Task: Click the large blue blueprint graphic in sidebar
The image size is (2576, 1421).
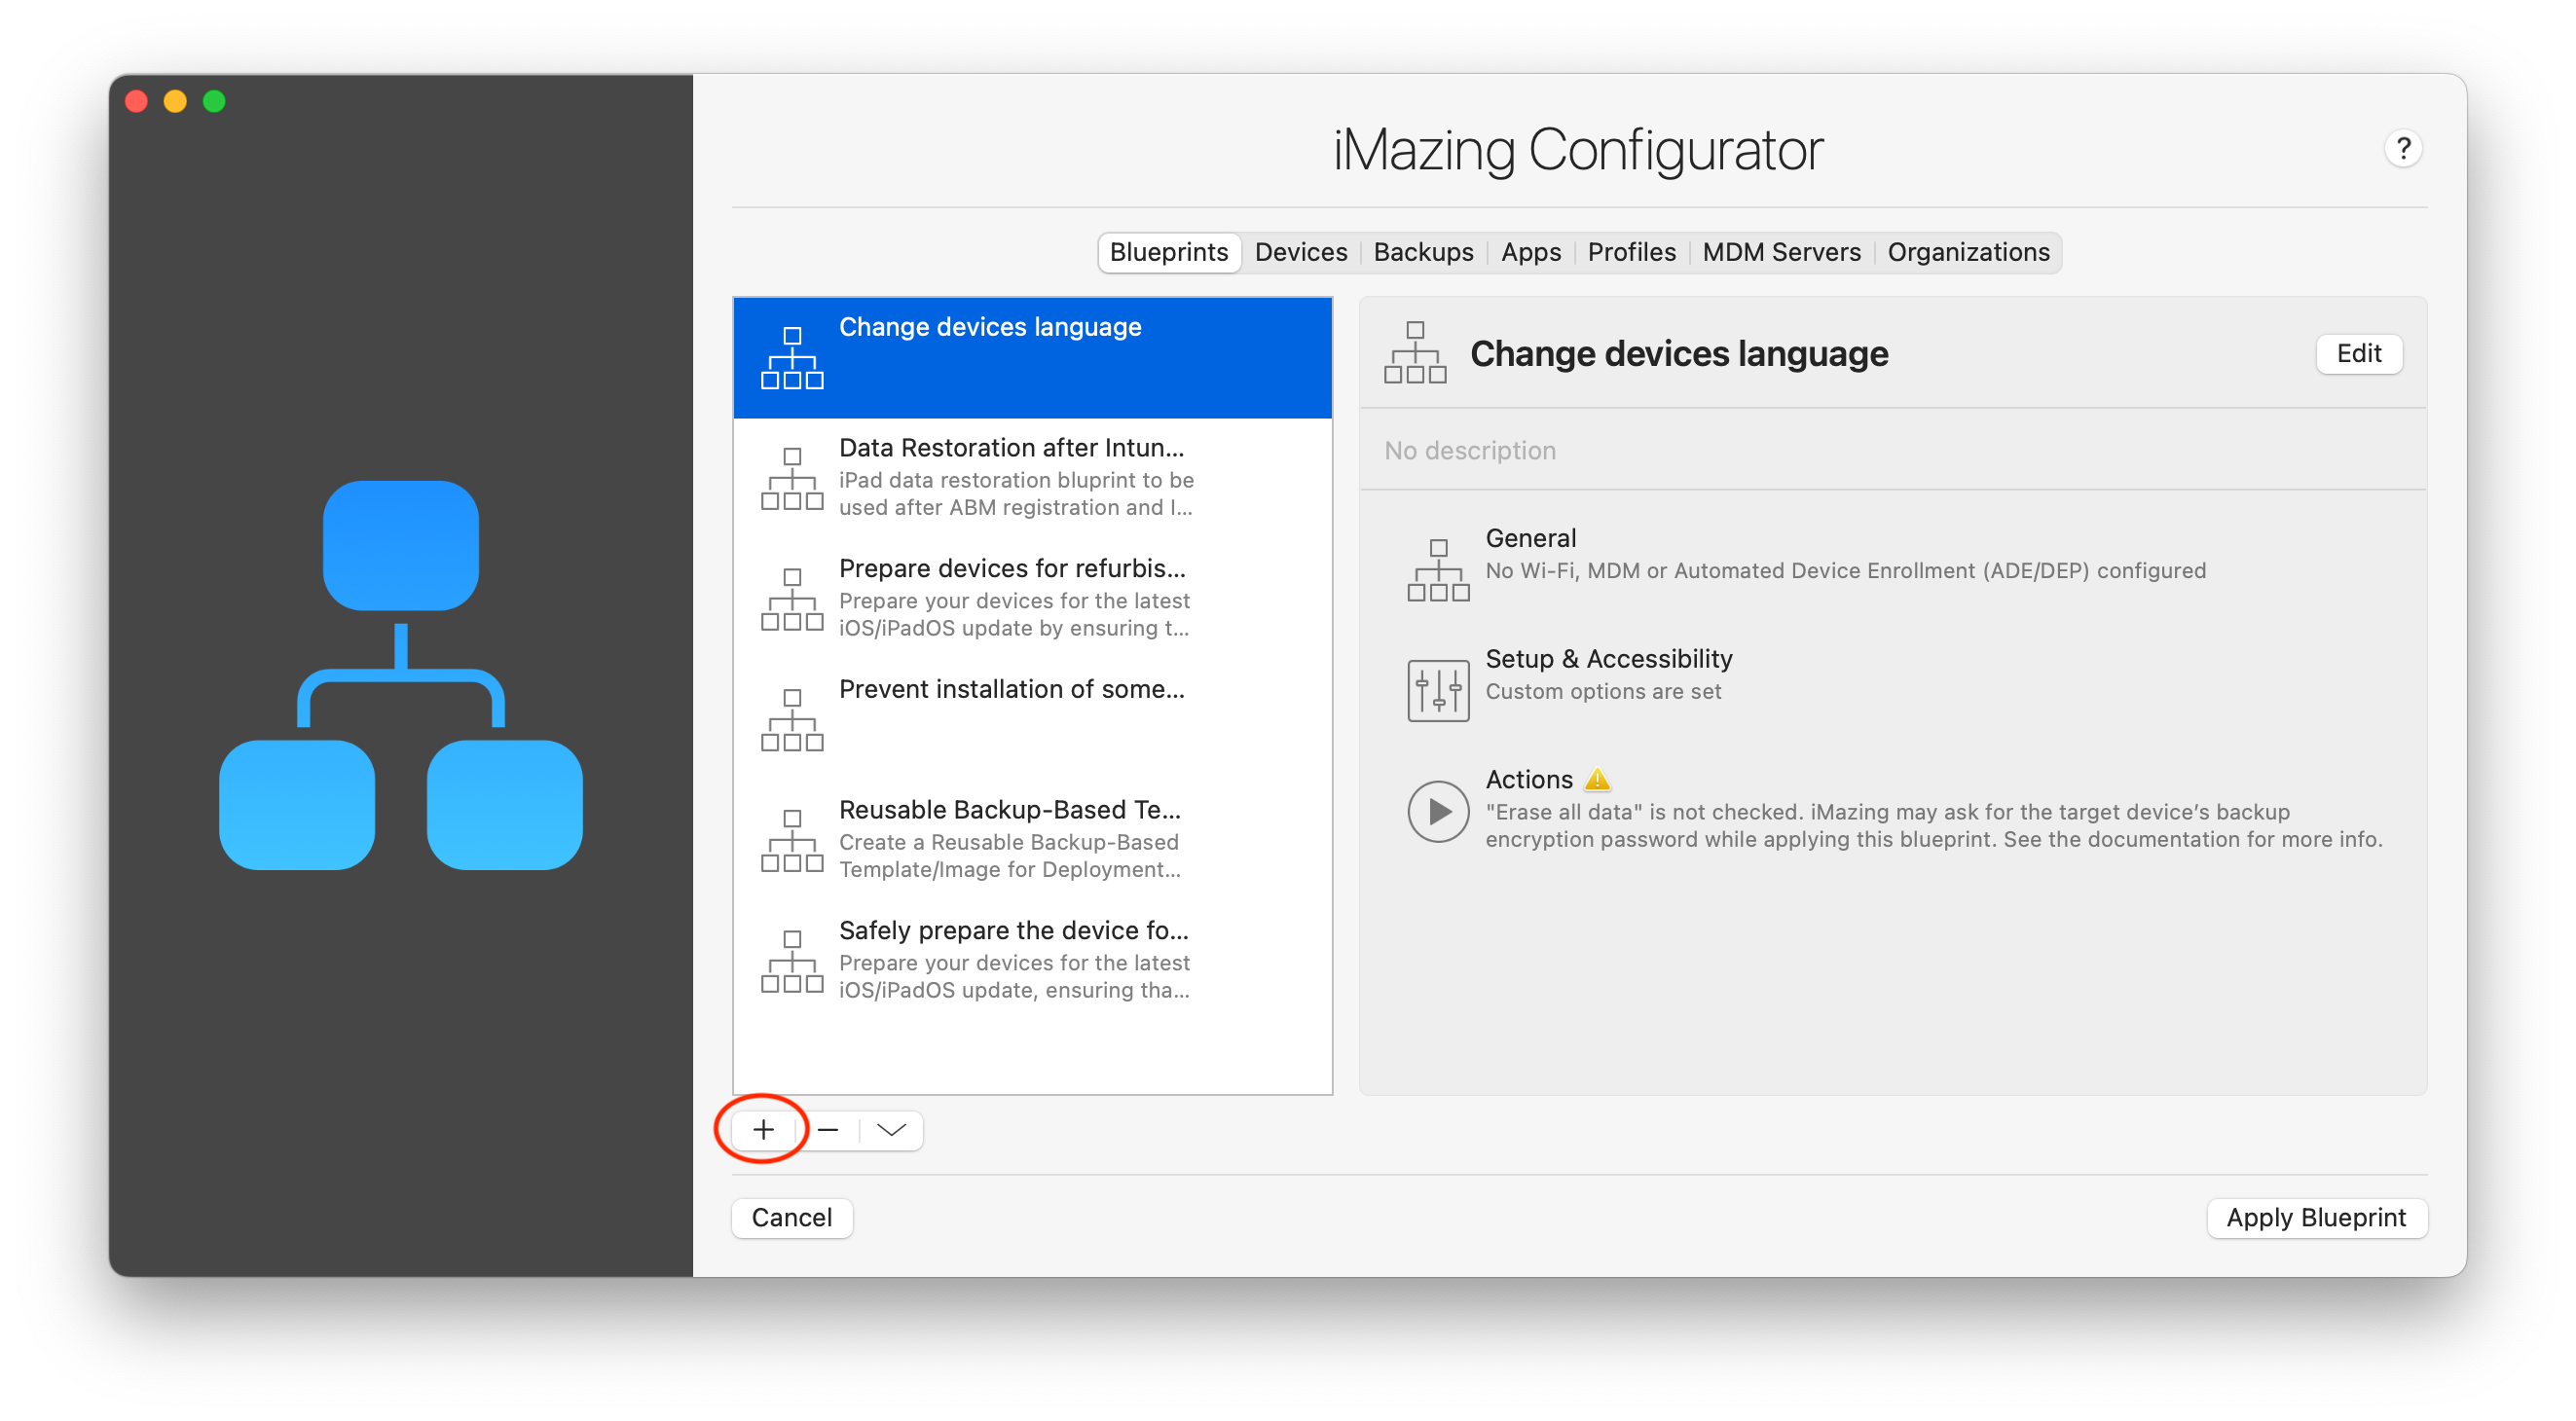Action: tap(400, 675)
